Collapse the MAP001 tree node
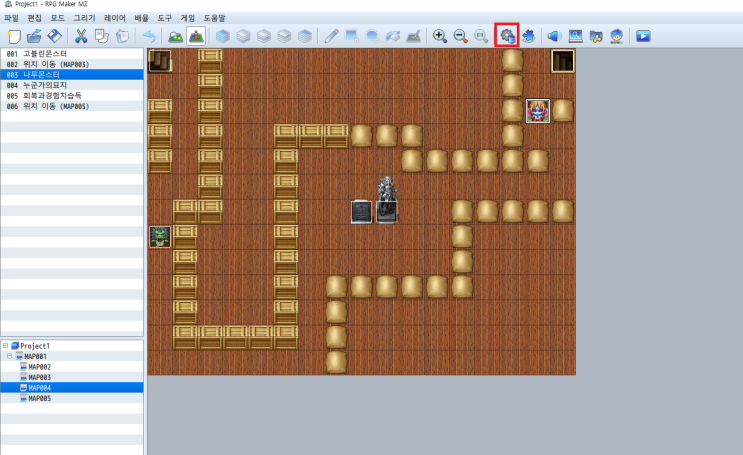 pos(9,356)
